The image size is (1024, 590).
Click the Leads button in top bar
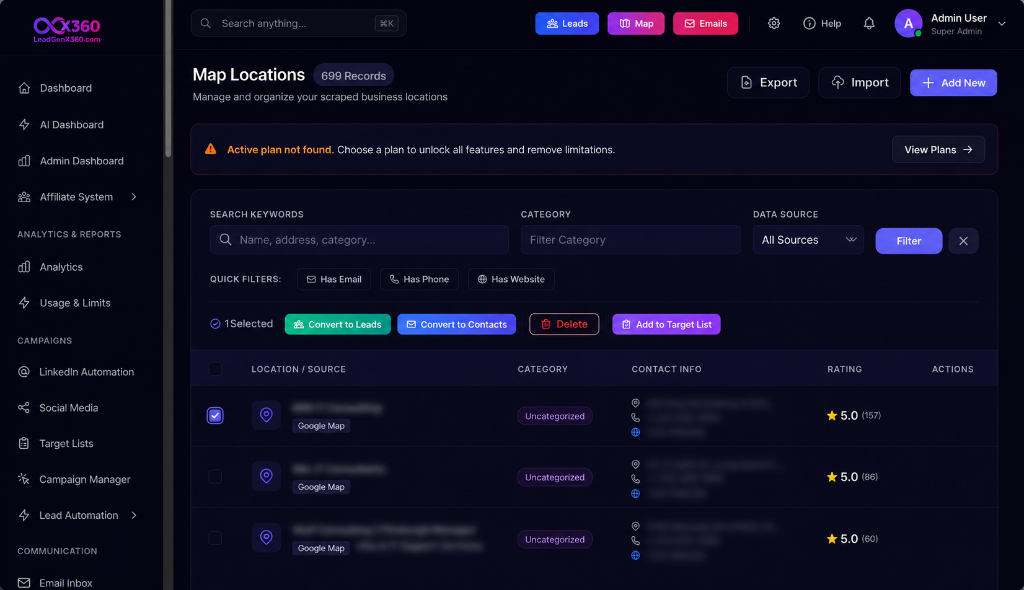click(567, 24)
